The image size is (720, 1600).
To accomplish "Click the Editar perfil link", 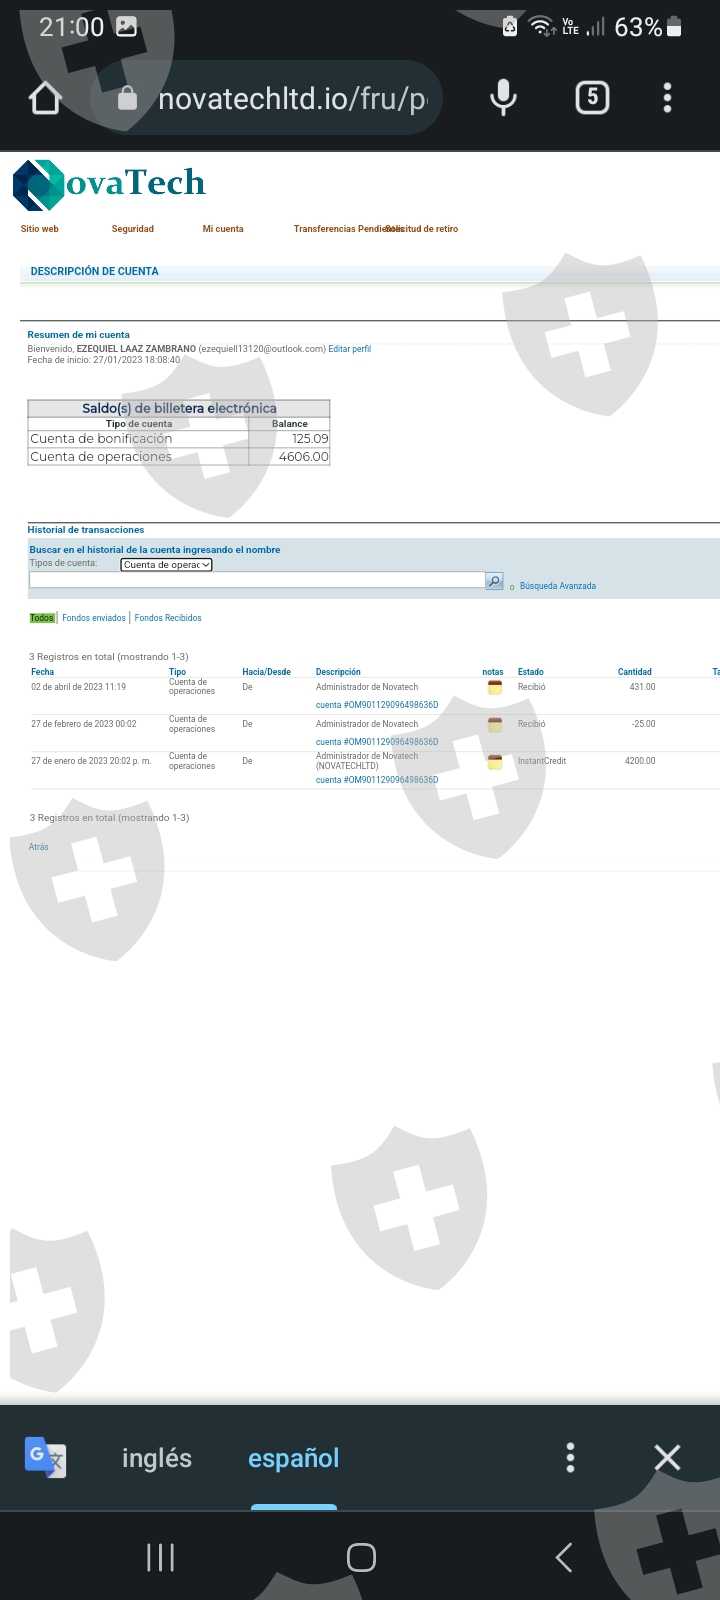I will 350,349.
